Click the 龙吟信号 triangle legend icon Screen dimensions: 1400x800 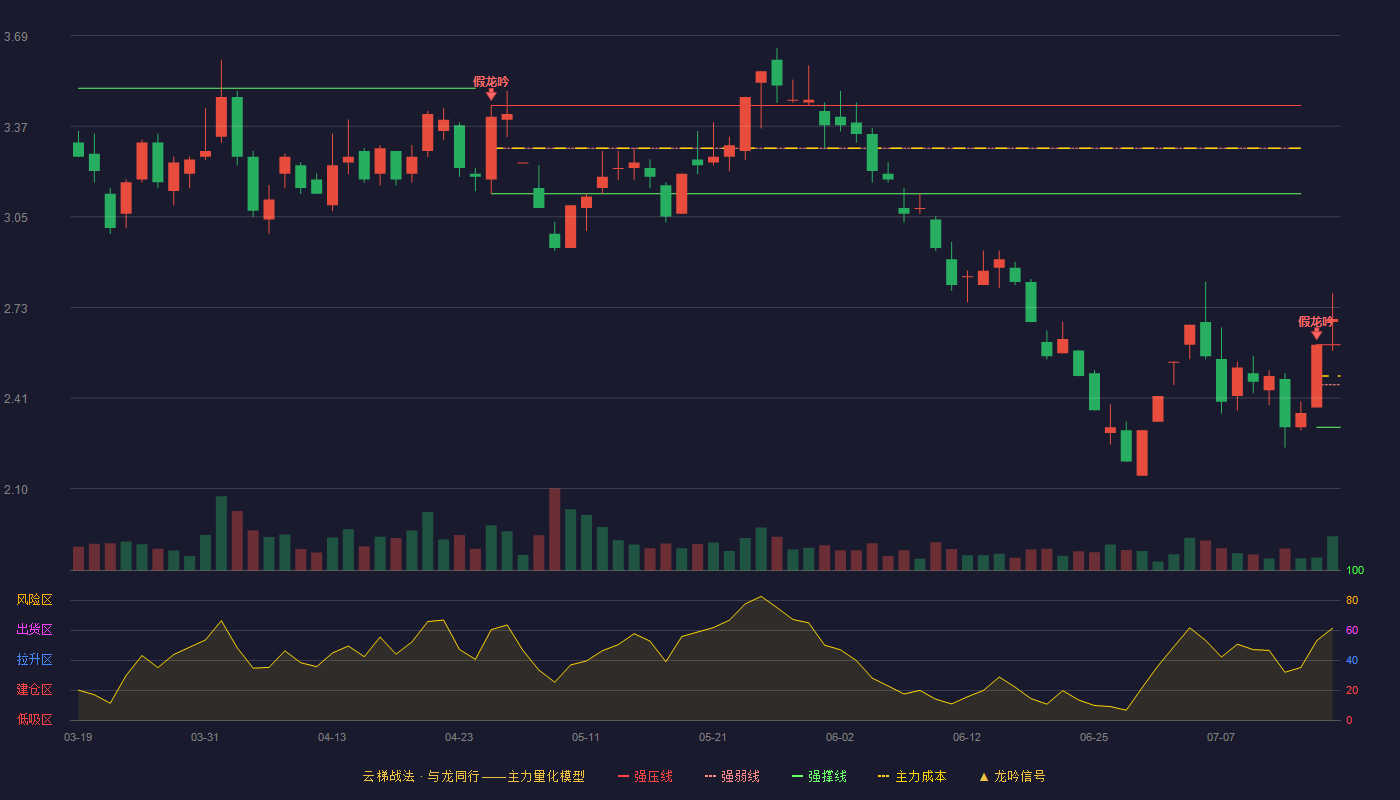(x=984, y=777)
